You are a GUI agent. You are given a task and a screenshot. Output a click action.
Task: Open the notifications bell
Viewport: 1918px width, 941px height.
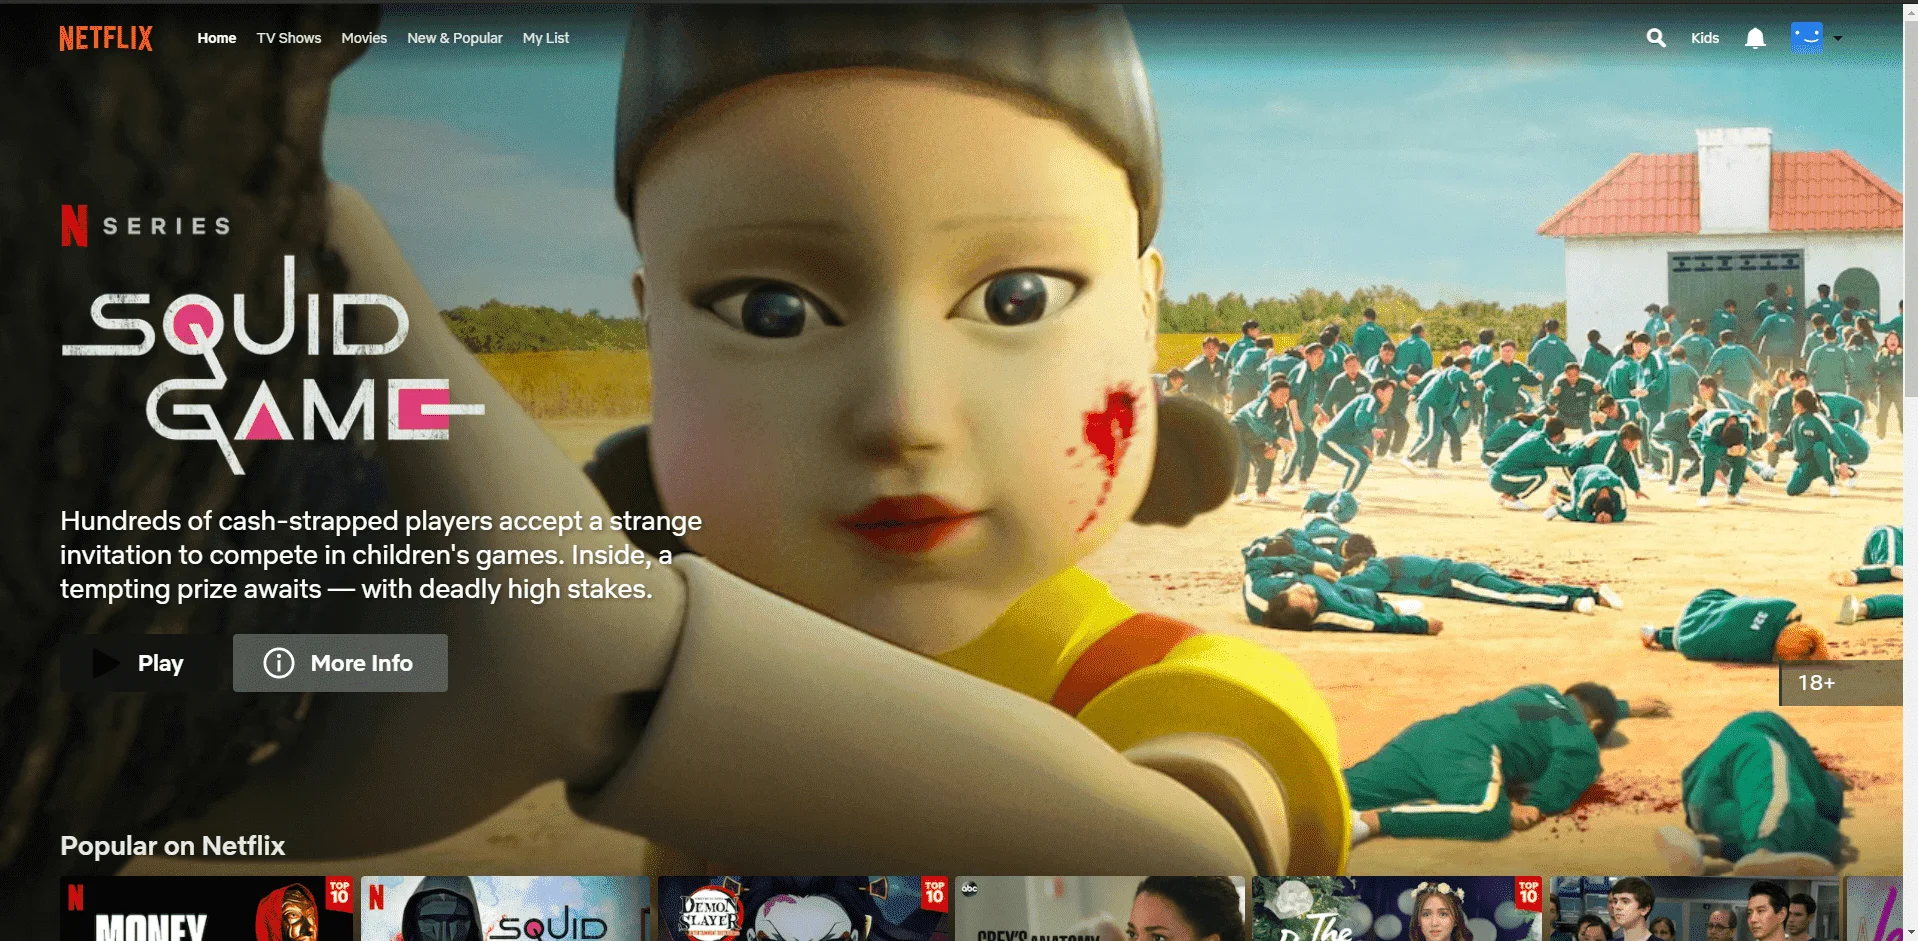pos(1755,38)
